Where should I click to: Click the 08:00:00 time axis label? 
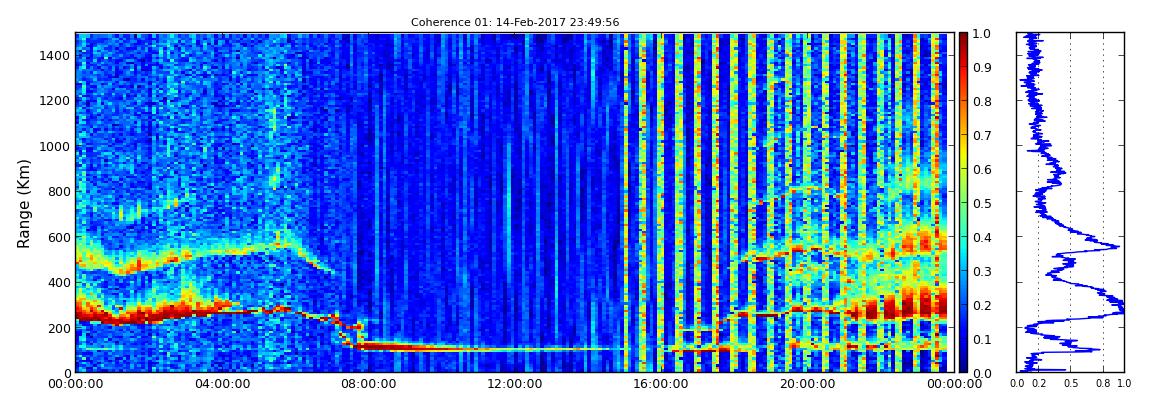pos(366,384)
